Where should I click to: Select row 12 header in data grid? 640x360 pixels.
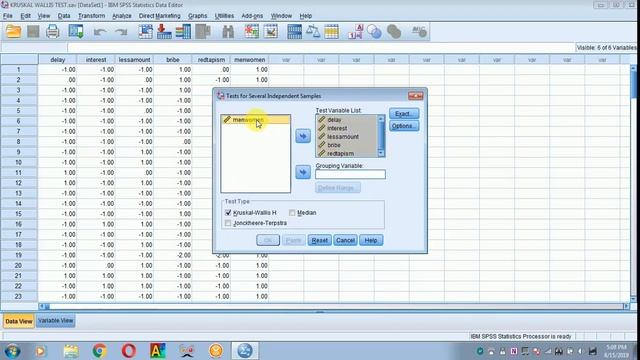point(19,183)
